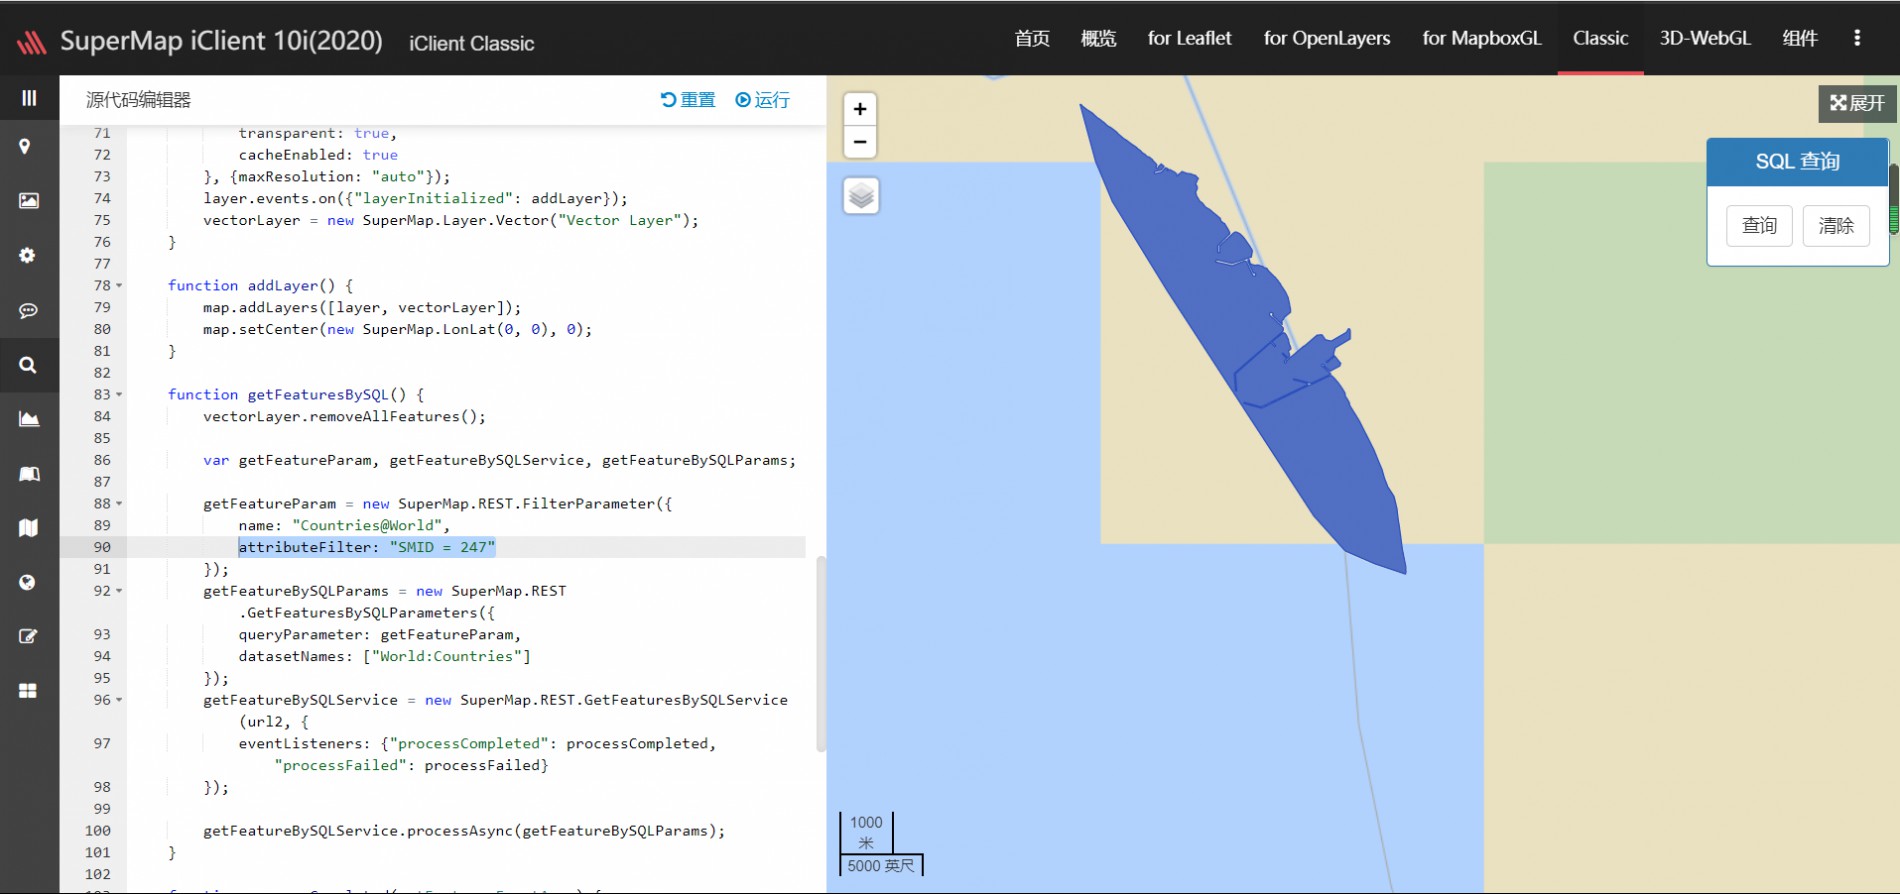Viewport: 1900px width, 894px height.
Task: Run the code with 运行
Action: (x=762, y=100)
